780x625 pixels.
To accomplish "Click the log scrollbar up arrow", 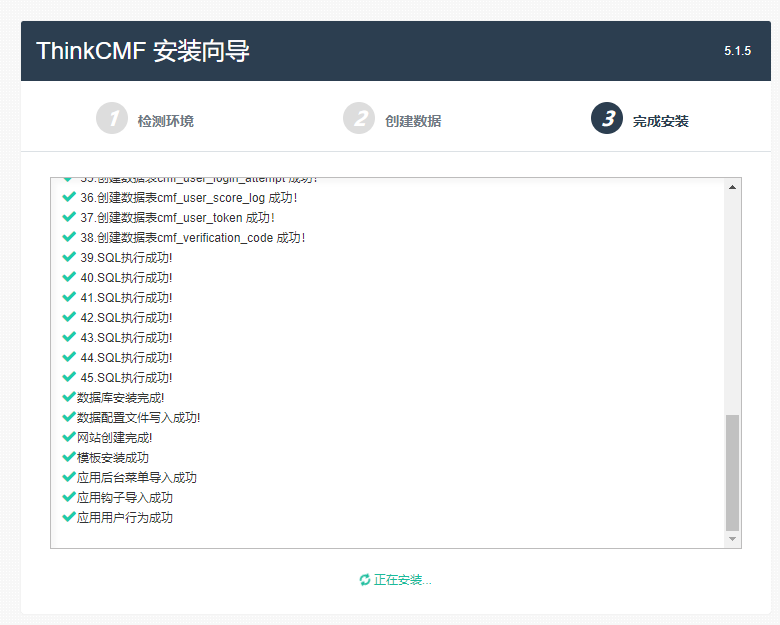I will (x=732, y=187).
